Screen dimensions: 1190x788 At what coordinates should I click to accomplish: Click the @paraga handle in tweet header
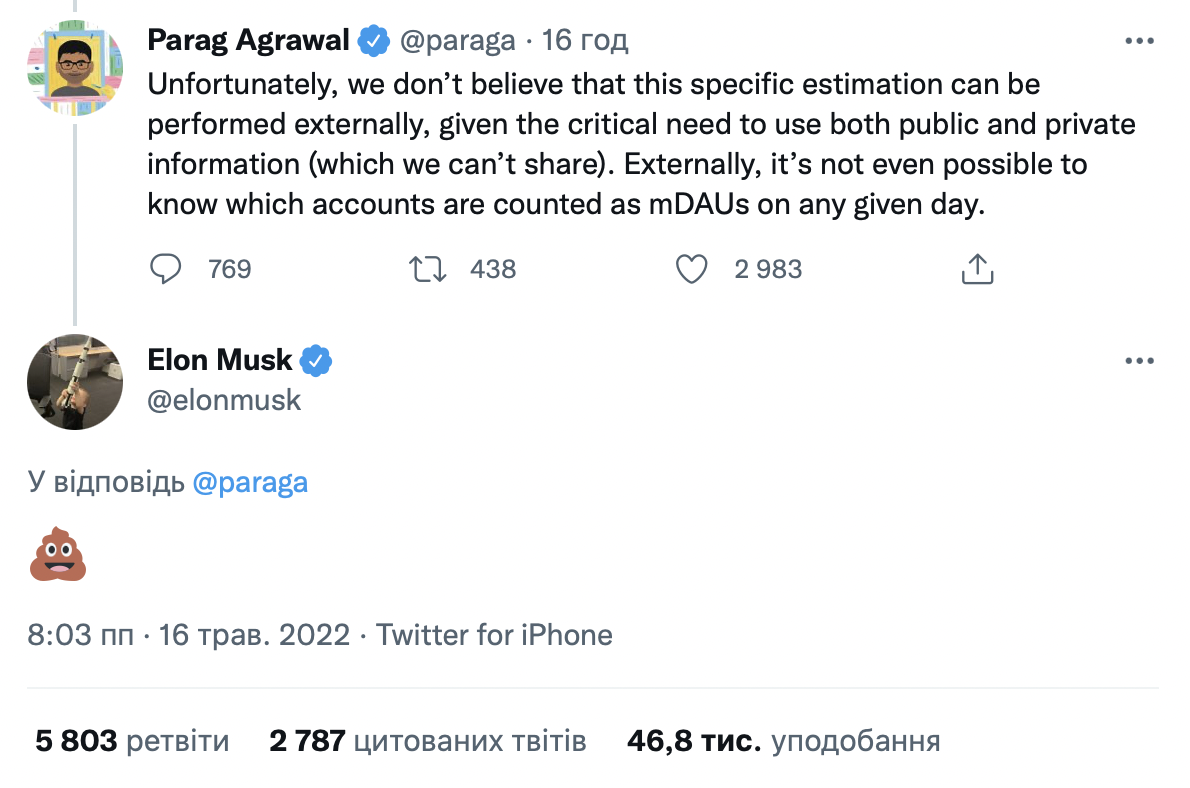(458, 40)
